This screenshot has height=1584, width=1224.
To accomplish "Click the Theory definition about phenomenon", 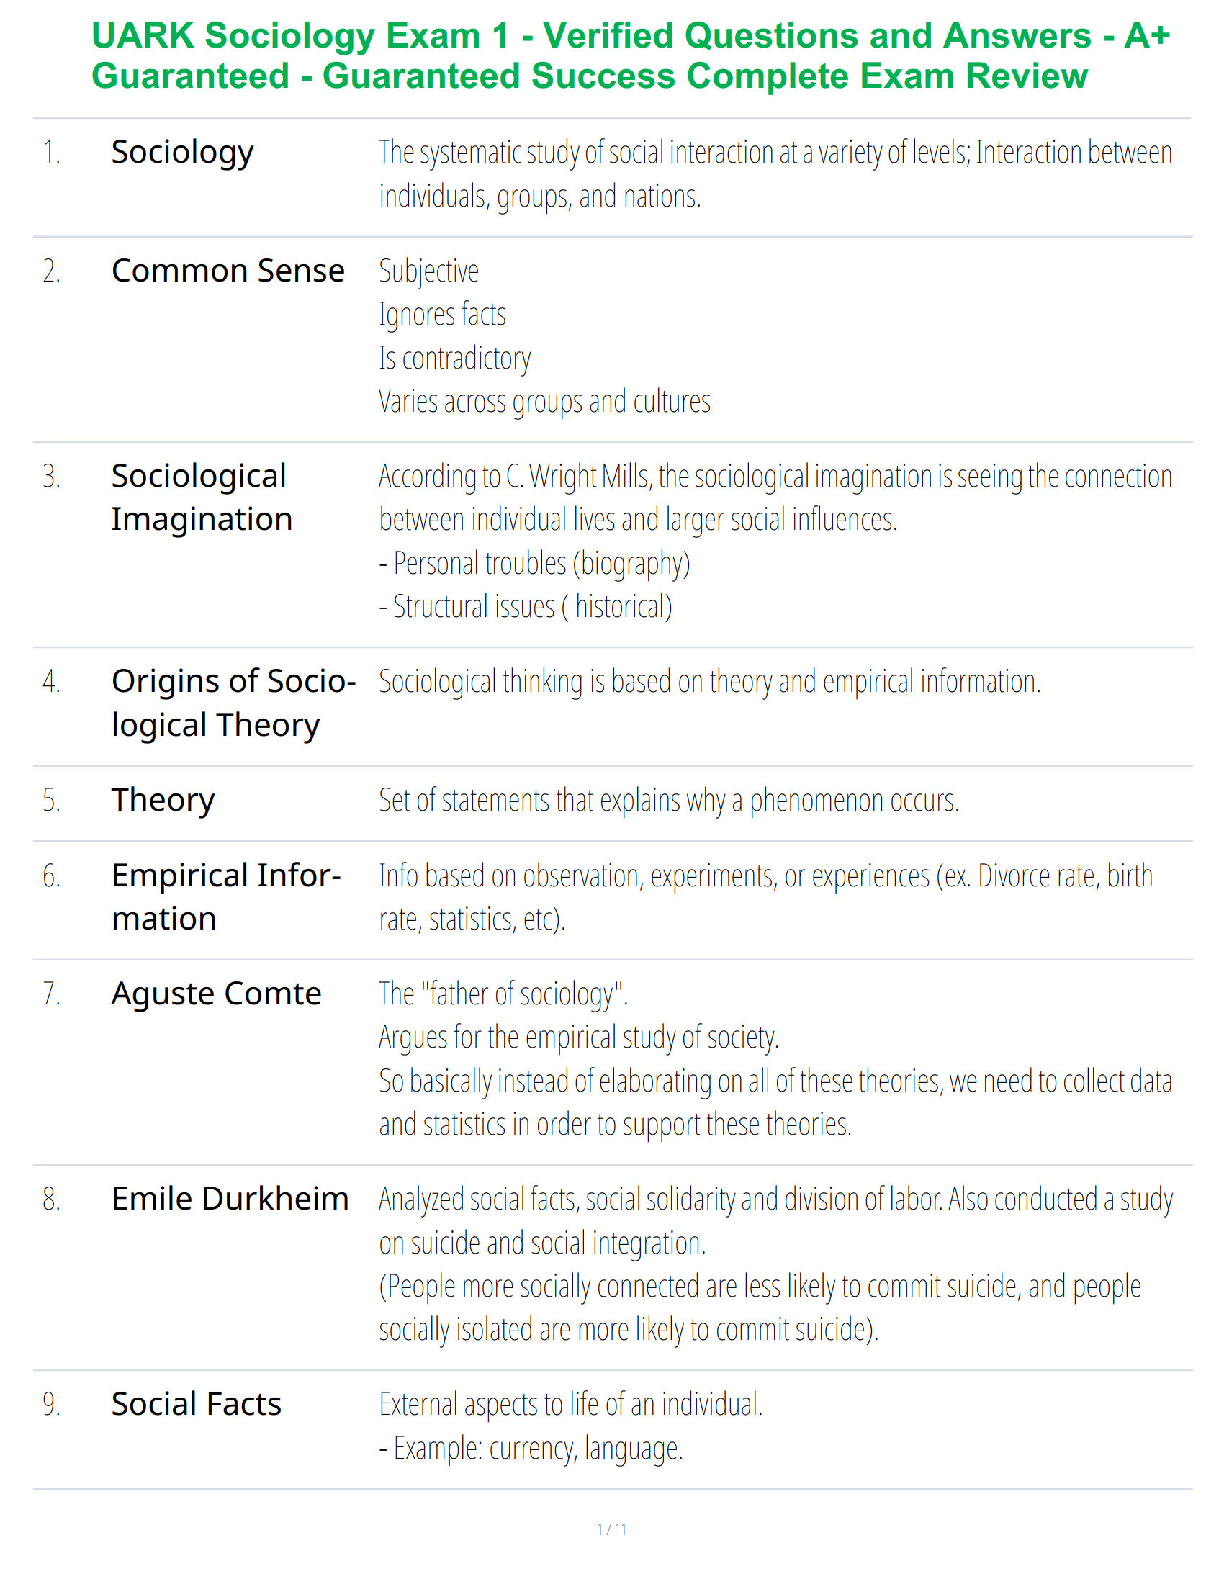I will 668,801.
